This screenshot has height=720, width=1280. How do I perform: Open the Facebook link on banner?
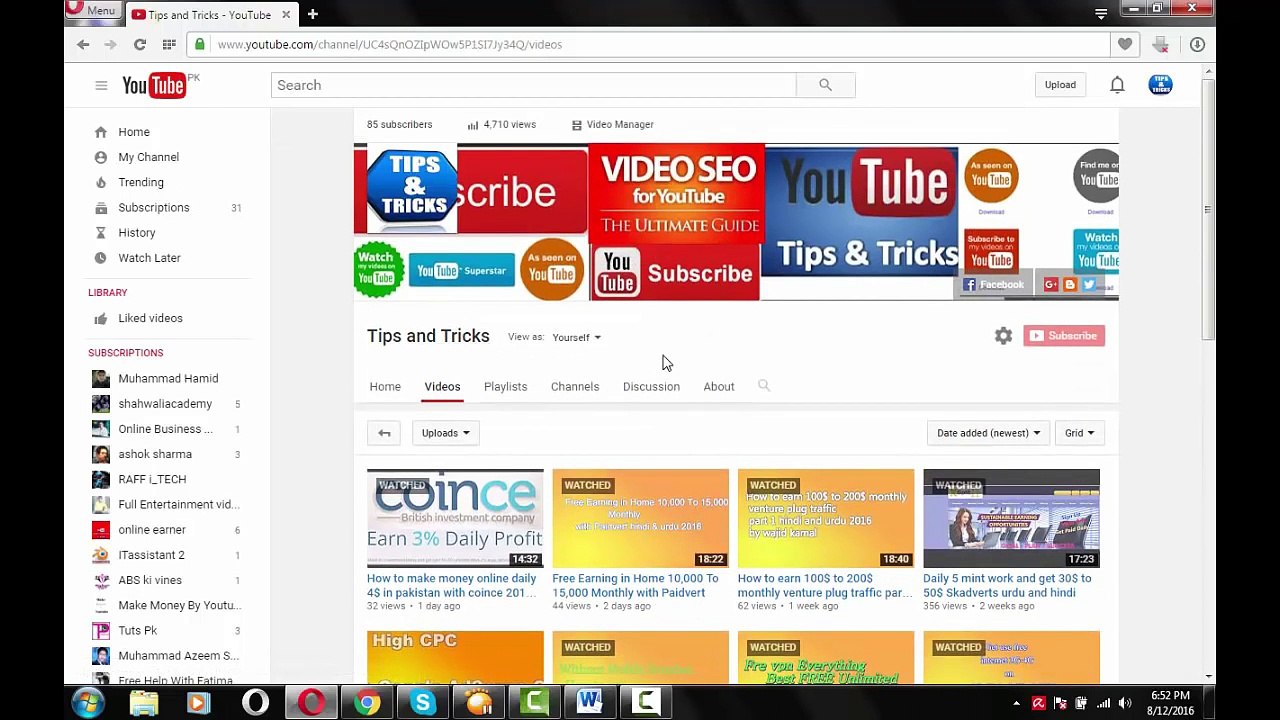pyautogui.click(x=993, y=285)
